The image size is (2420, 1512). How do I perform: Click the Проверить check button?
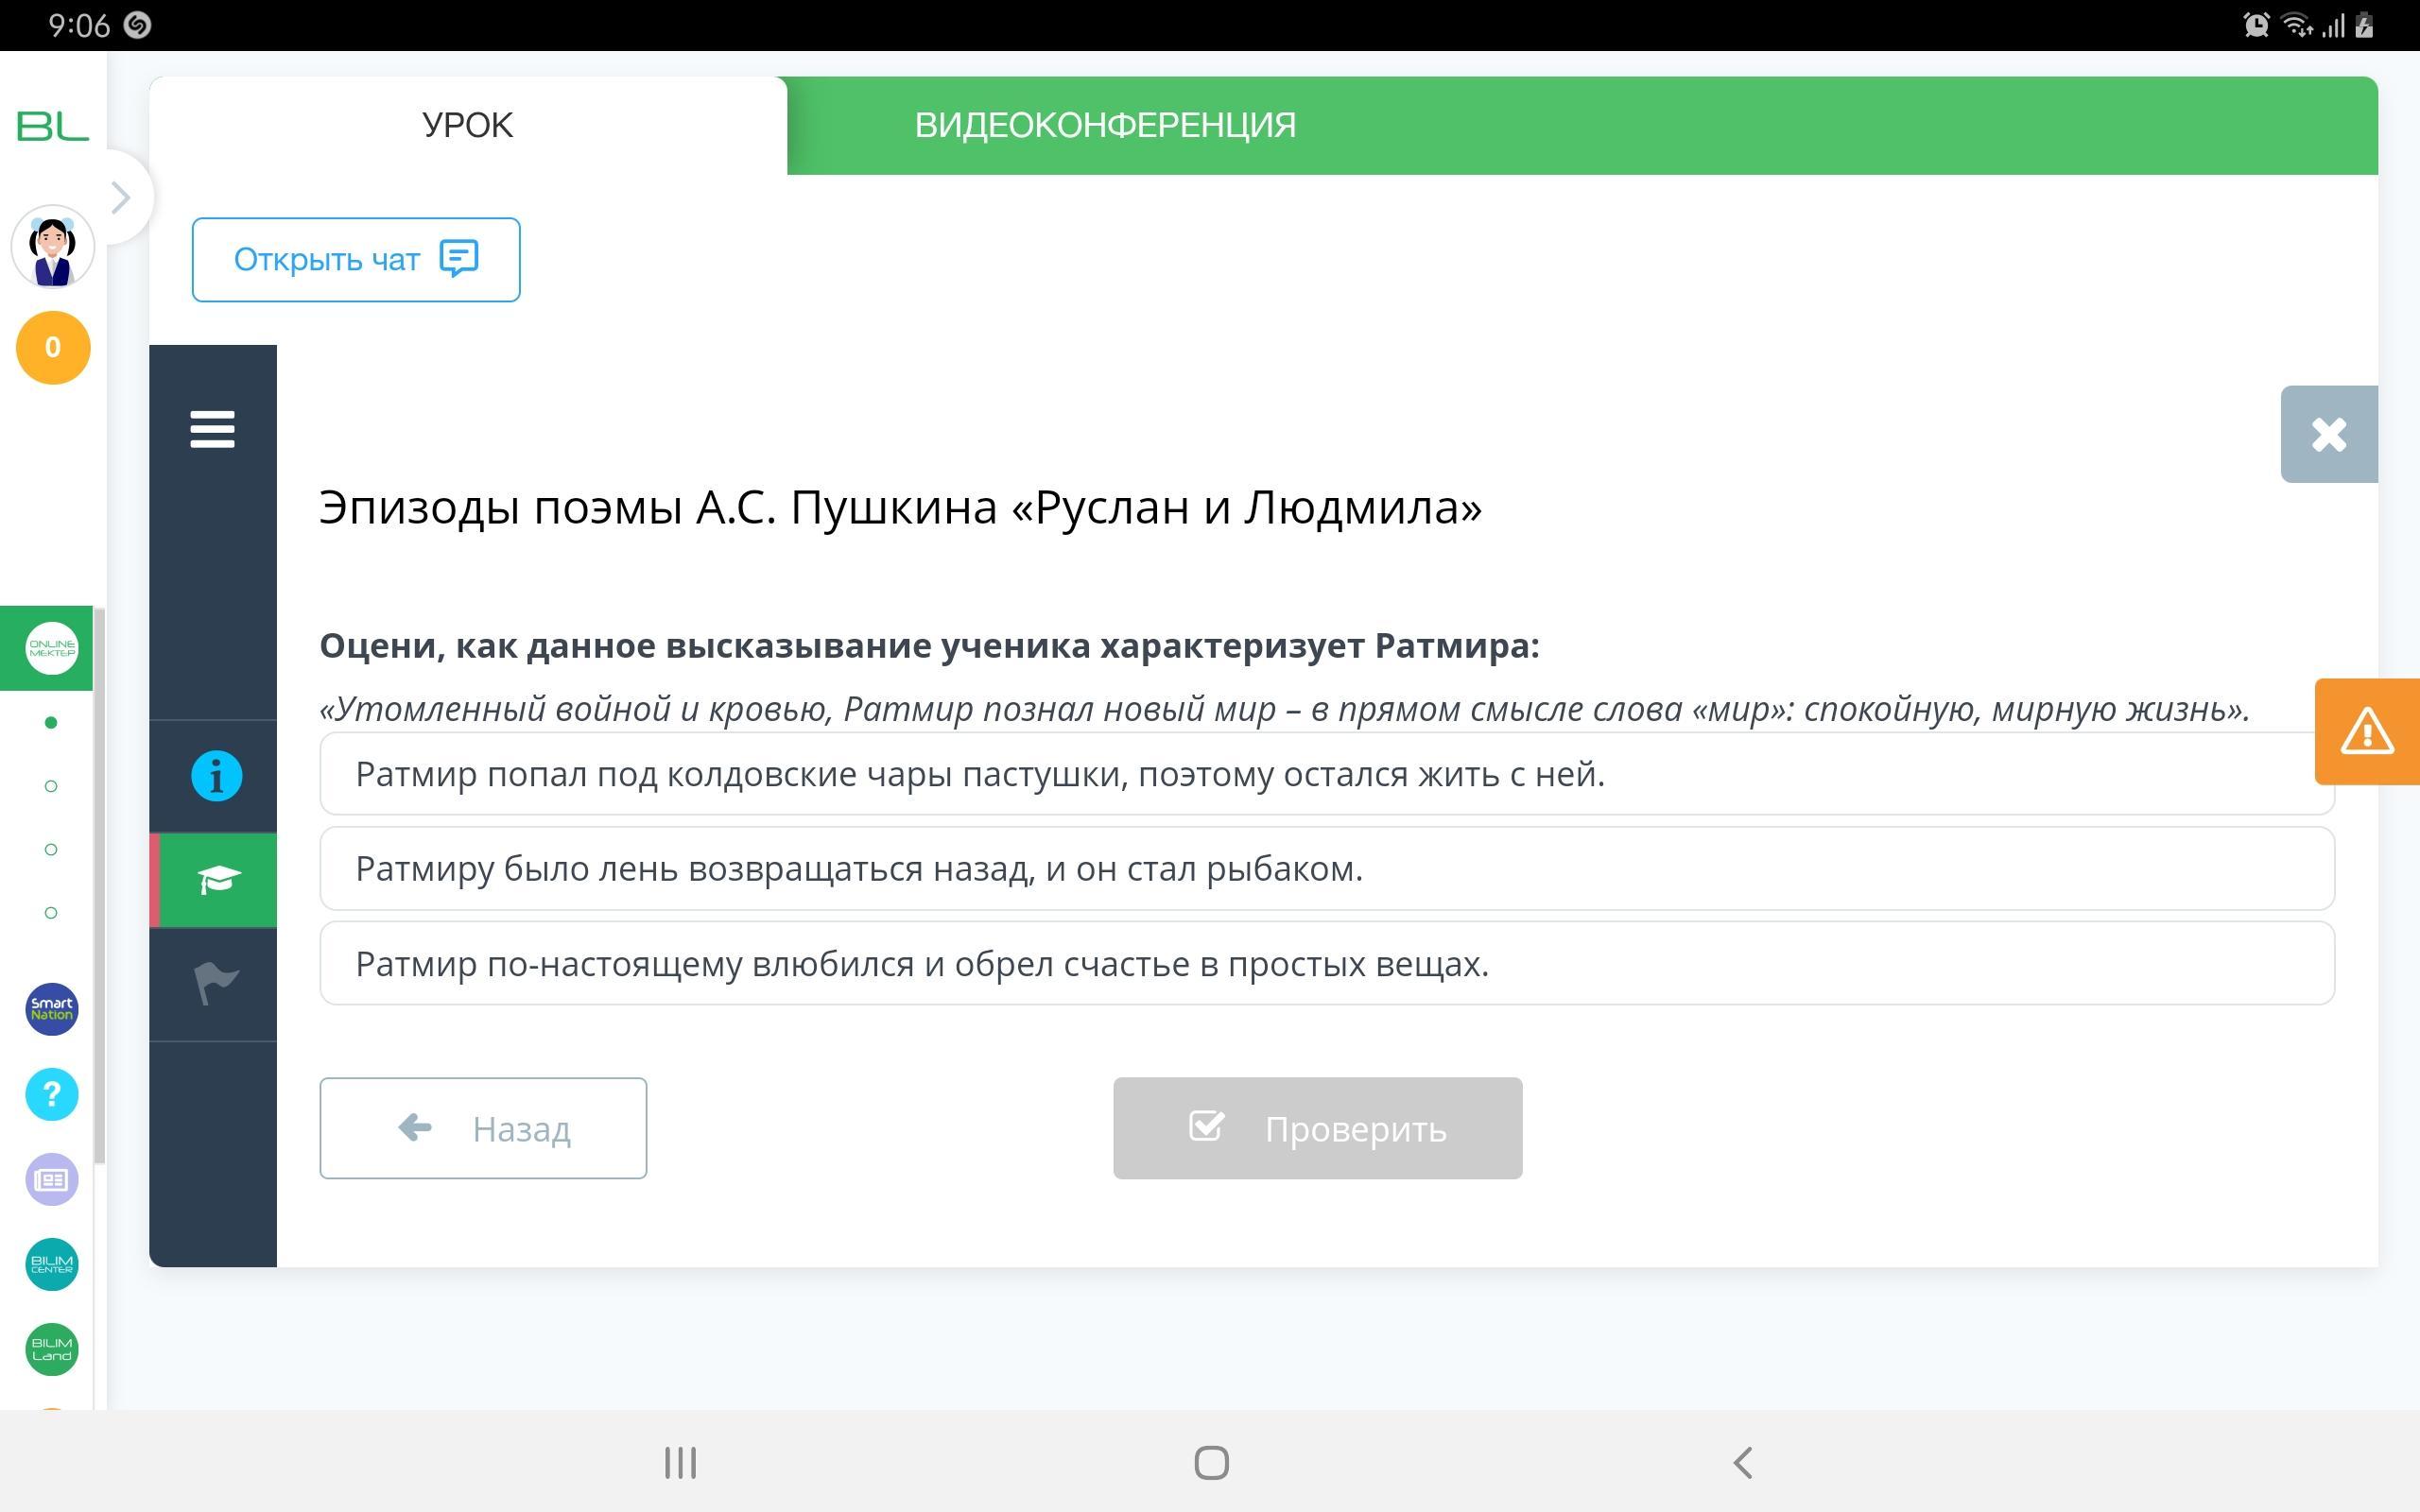pos(1317,1128)
